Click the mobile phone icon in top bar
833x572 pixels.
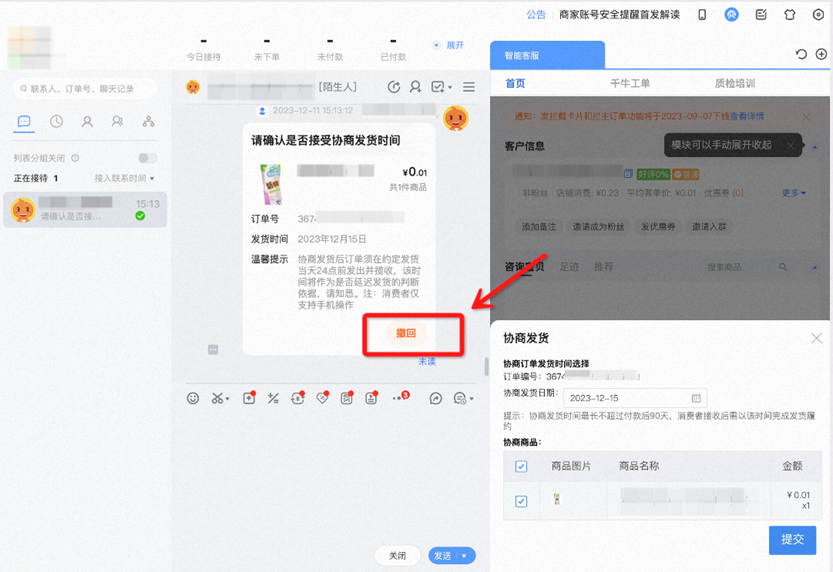(702, 15)
